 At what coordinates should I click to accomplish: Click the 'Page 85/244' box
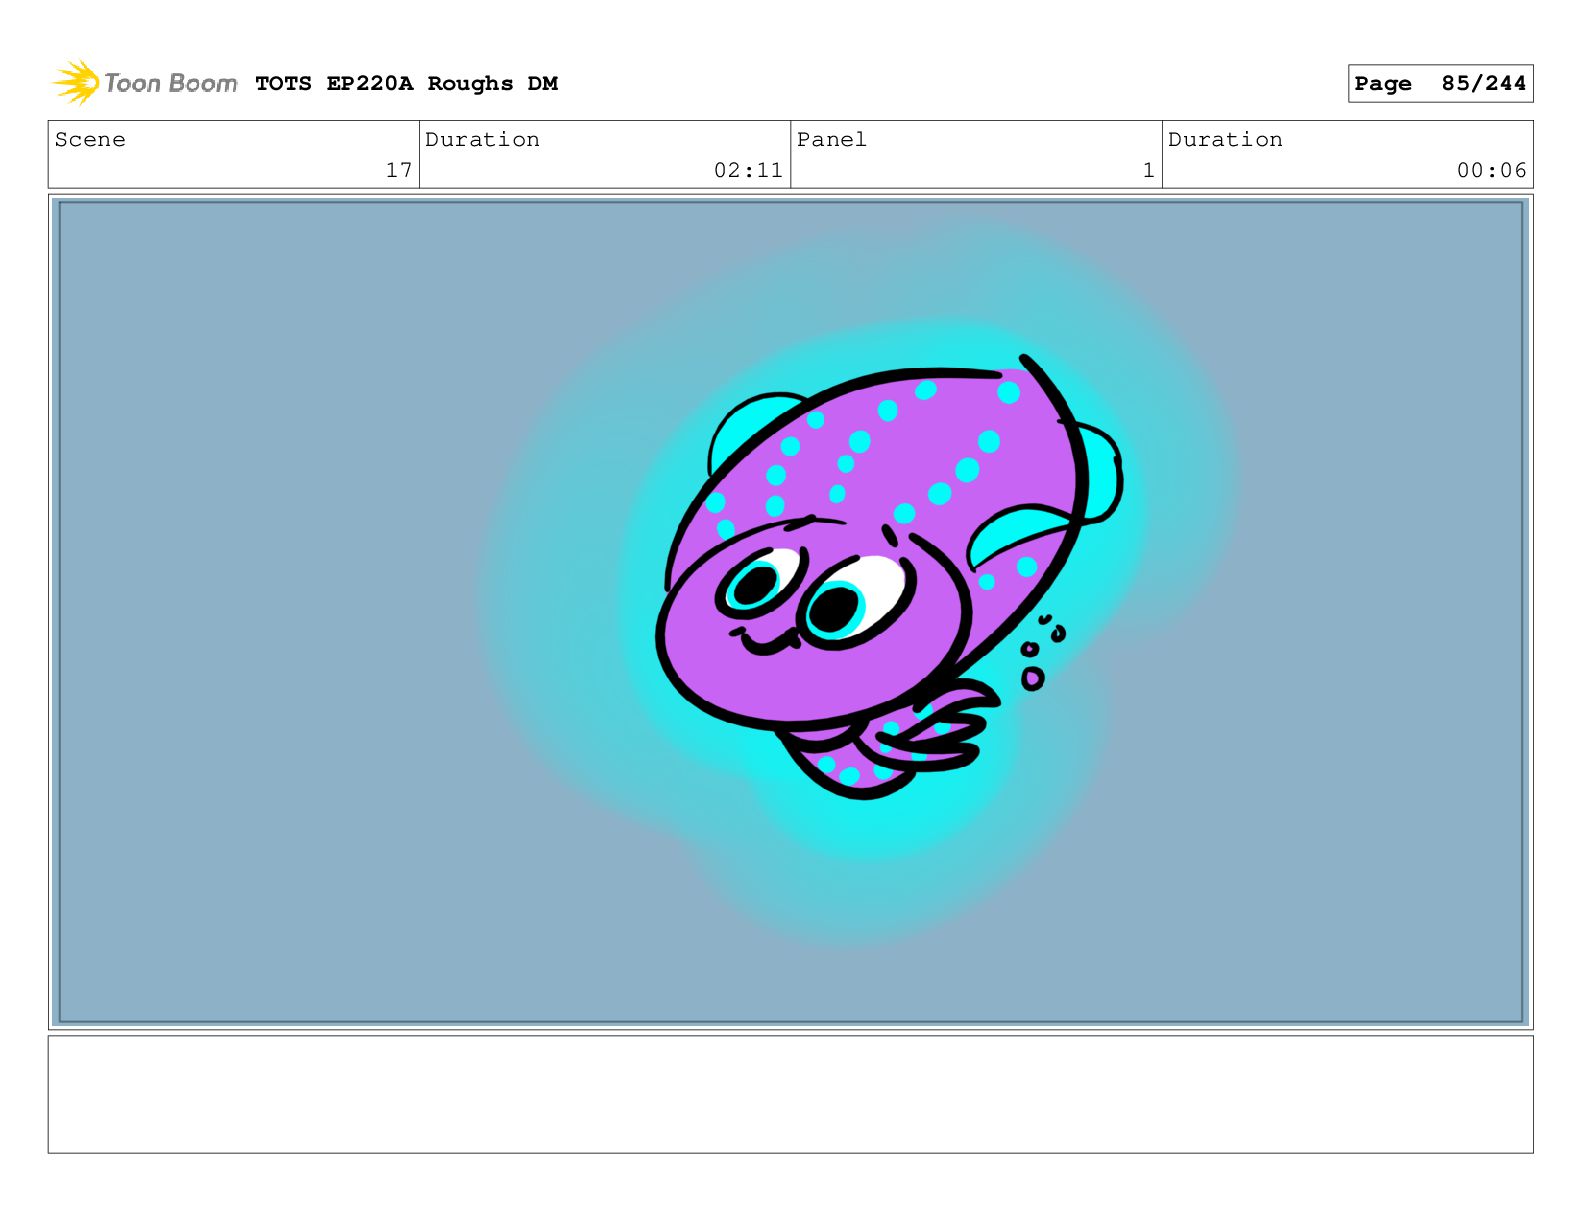point(1440,84)
